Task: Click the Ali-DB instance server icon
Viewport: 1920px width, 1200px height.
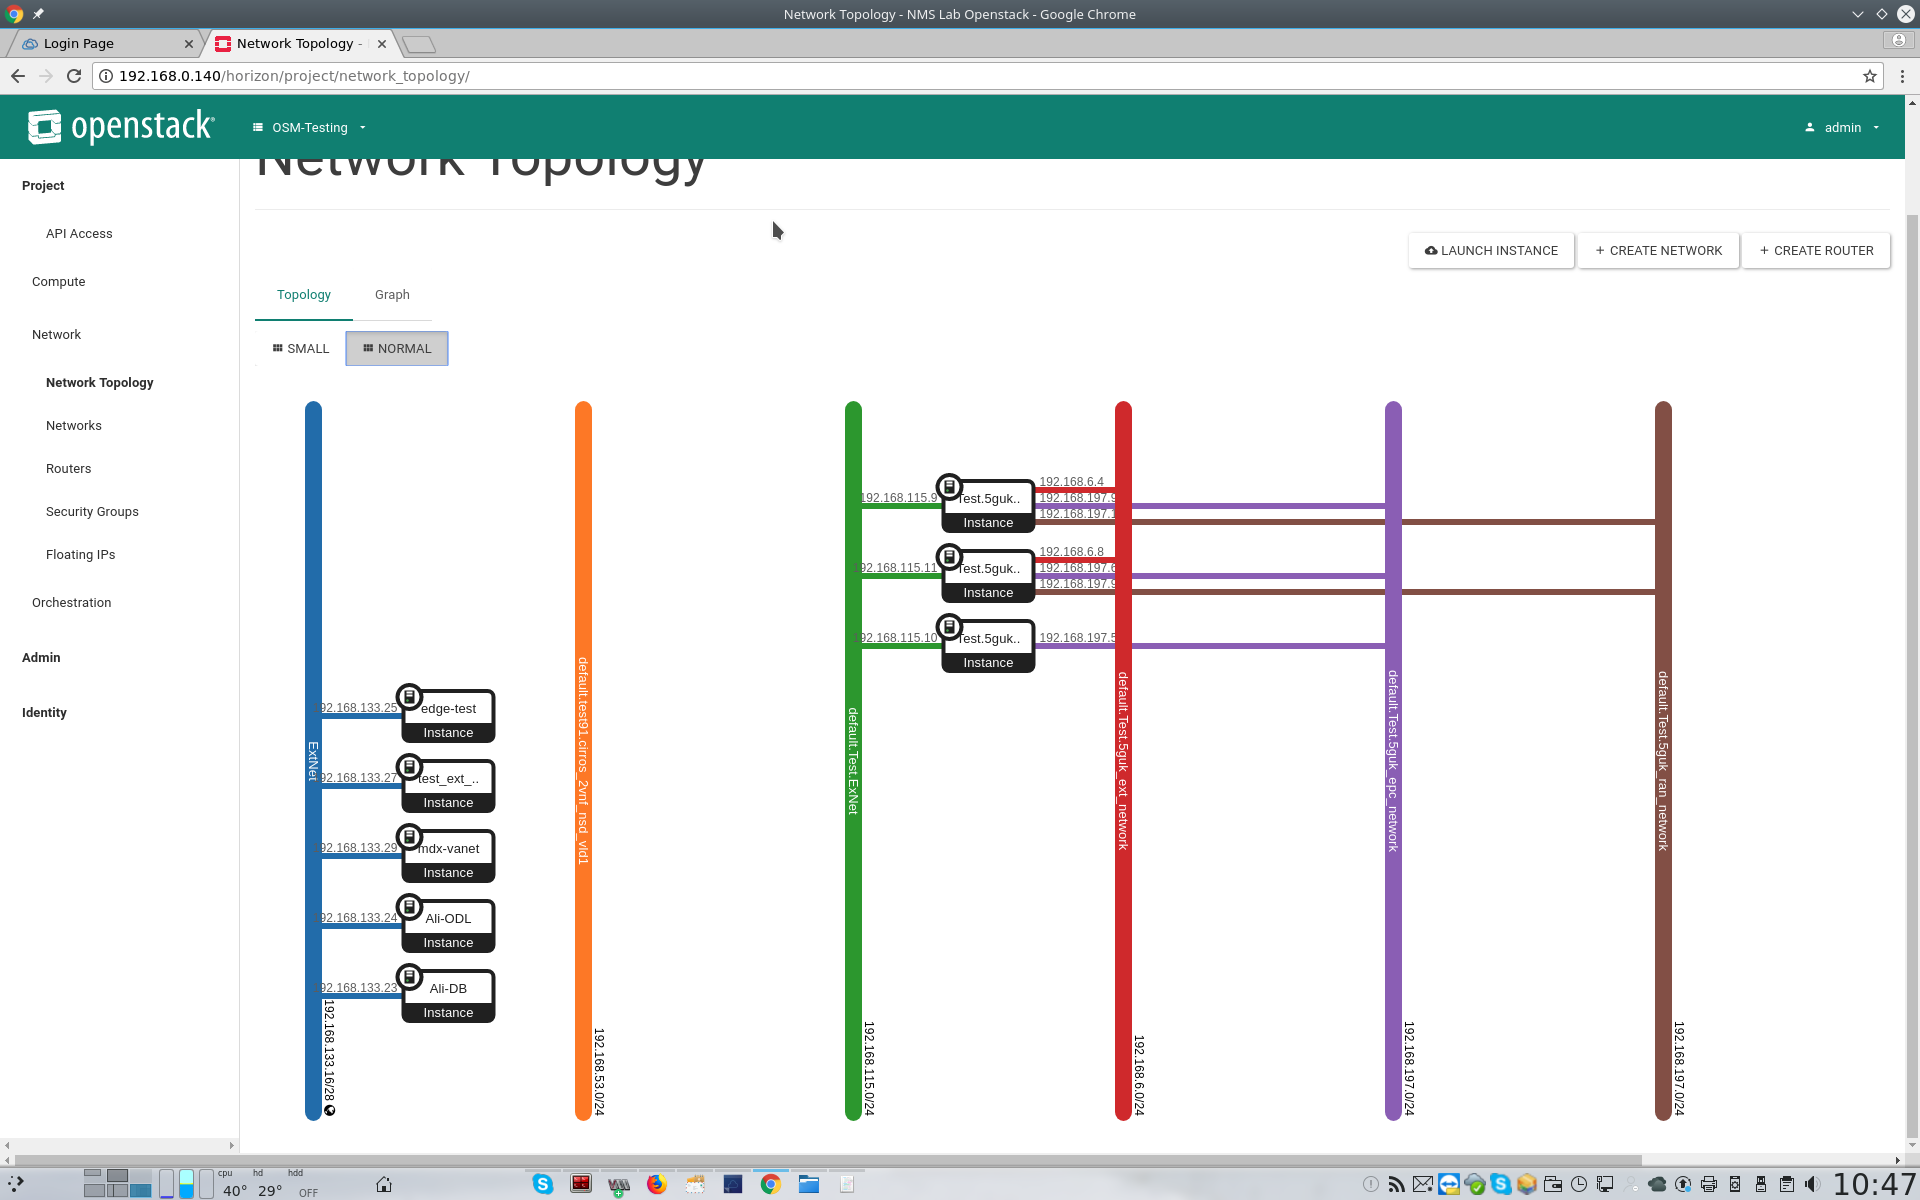Action: pos(409,977)
